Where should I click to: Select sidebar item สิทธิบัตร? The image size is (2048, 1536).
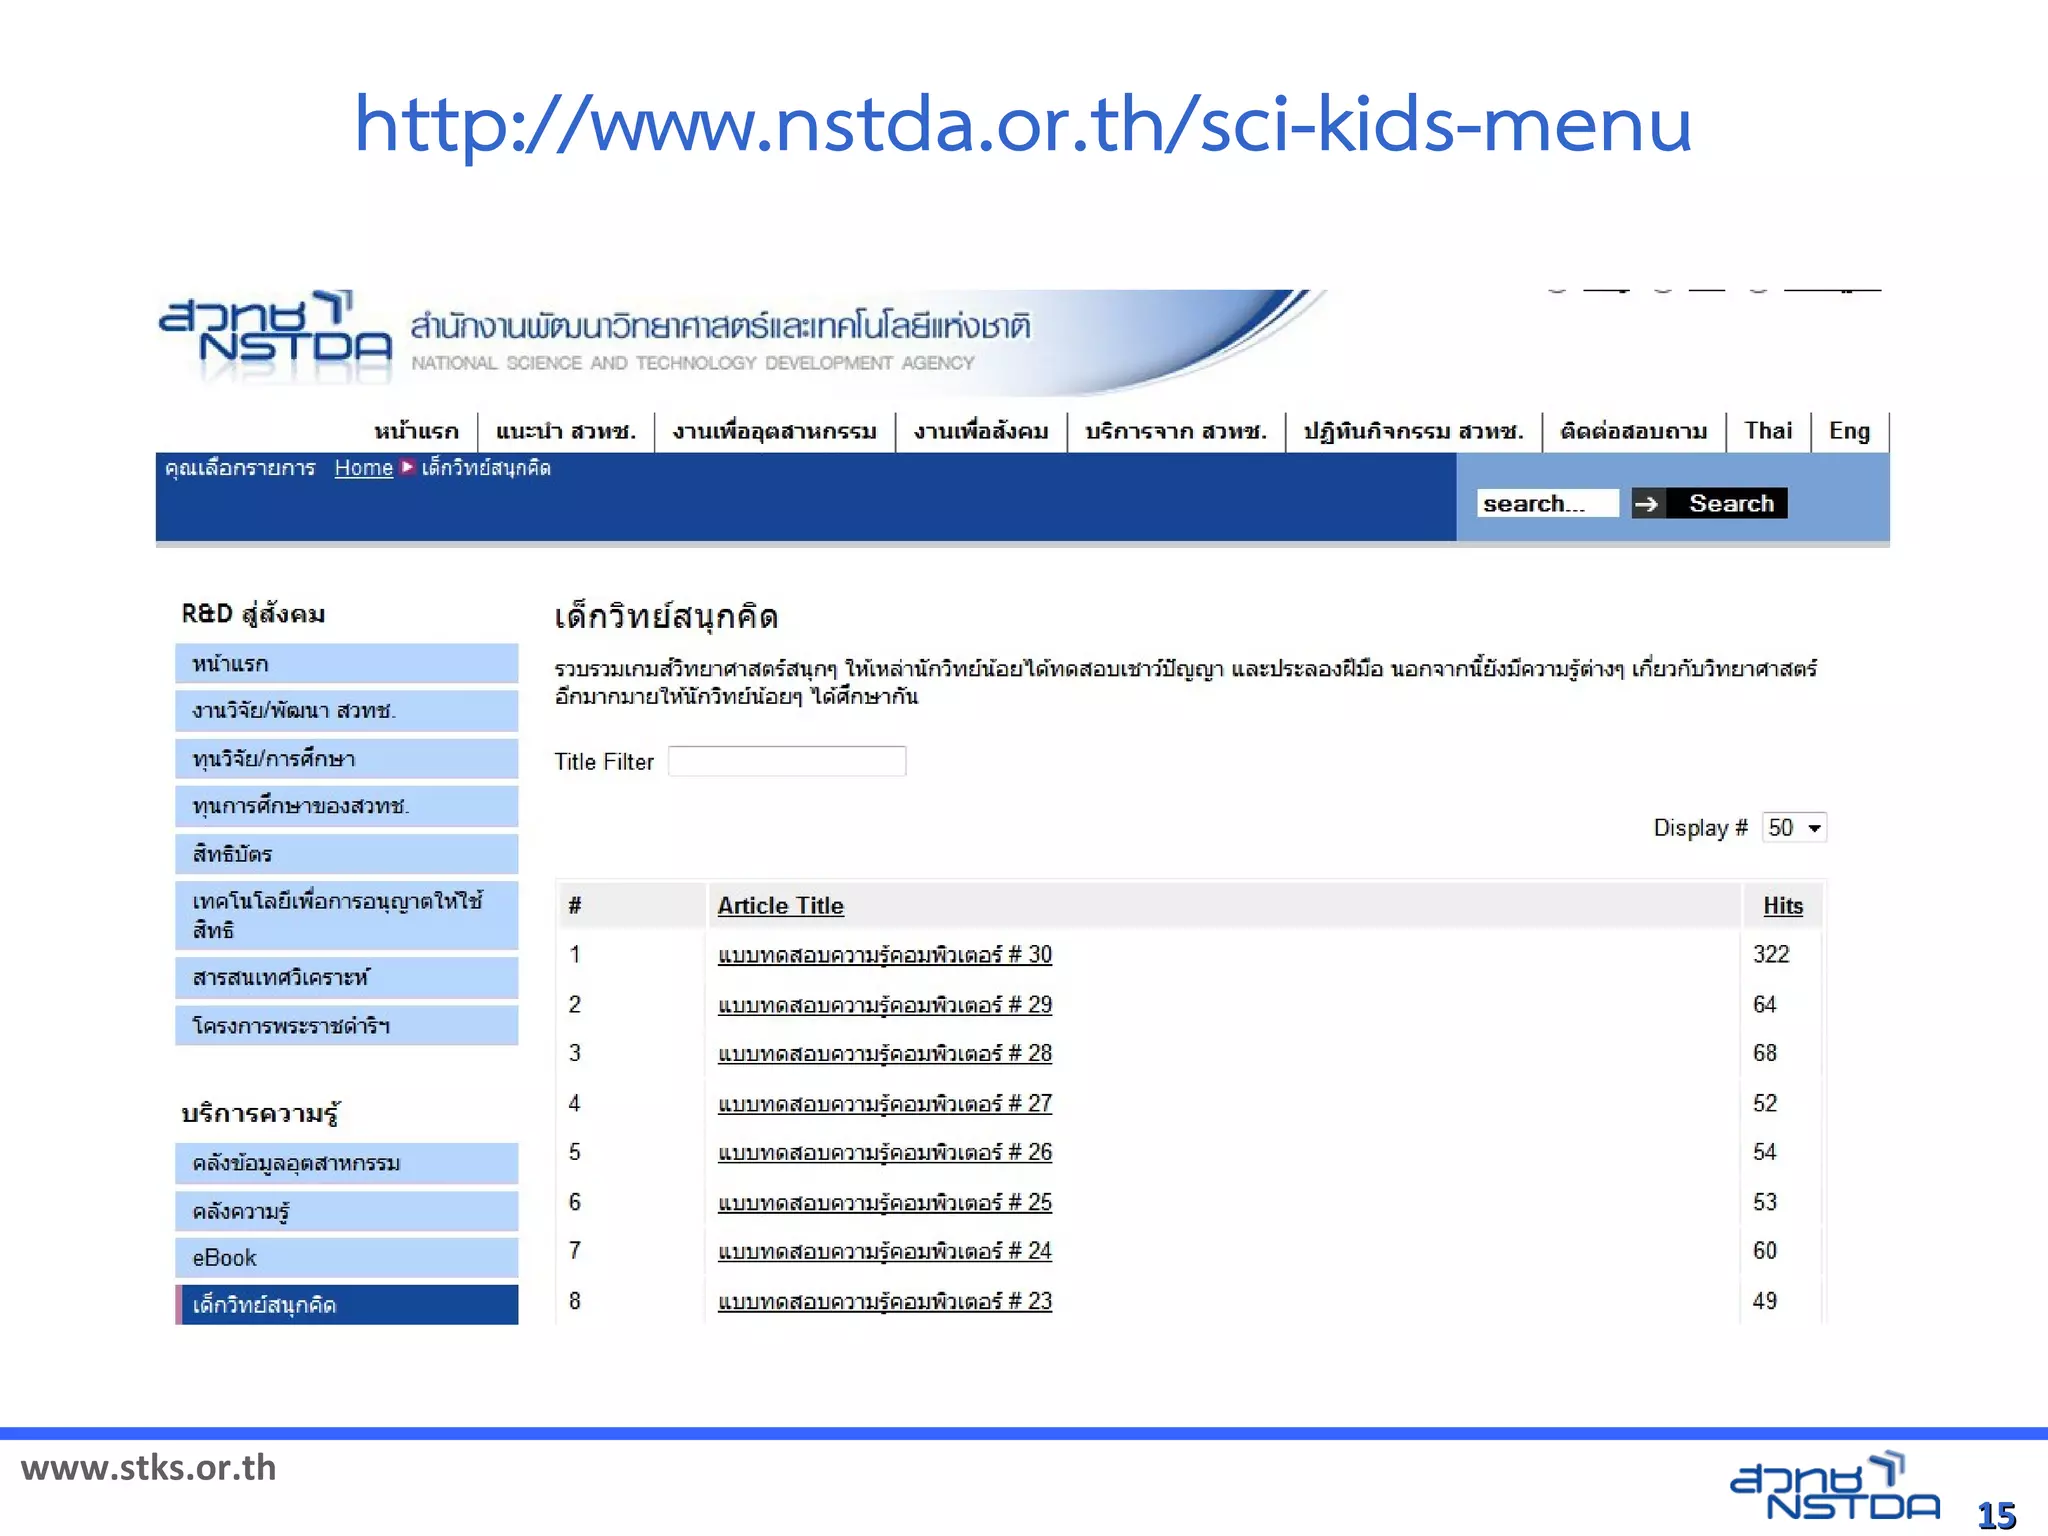347,854
